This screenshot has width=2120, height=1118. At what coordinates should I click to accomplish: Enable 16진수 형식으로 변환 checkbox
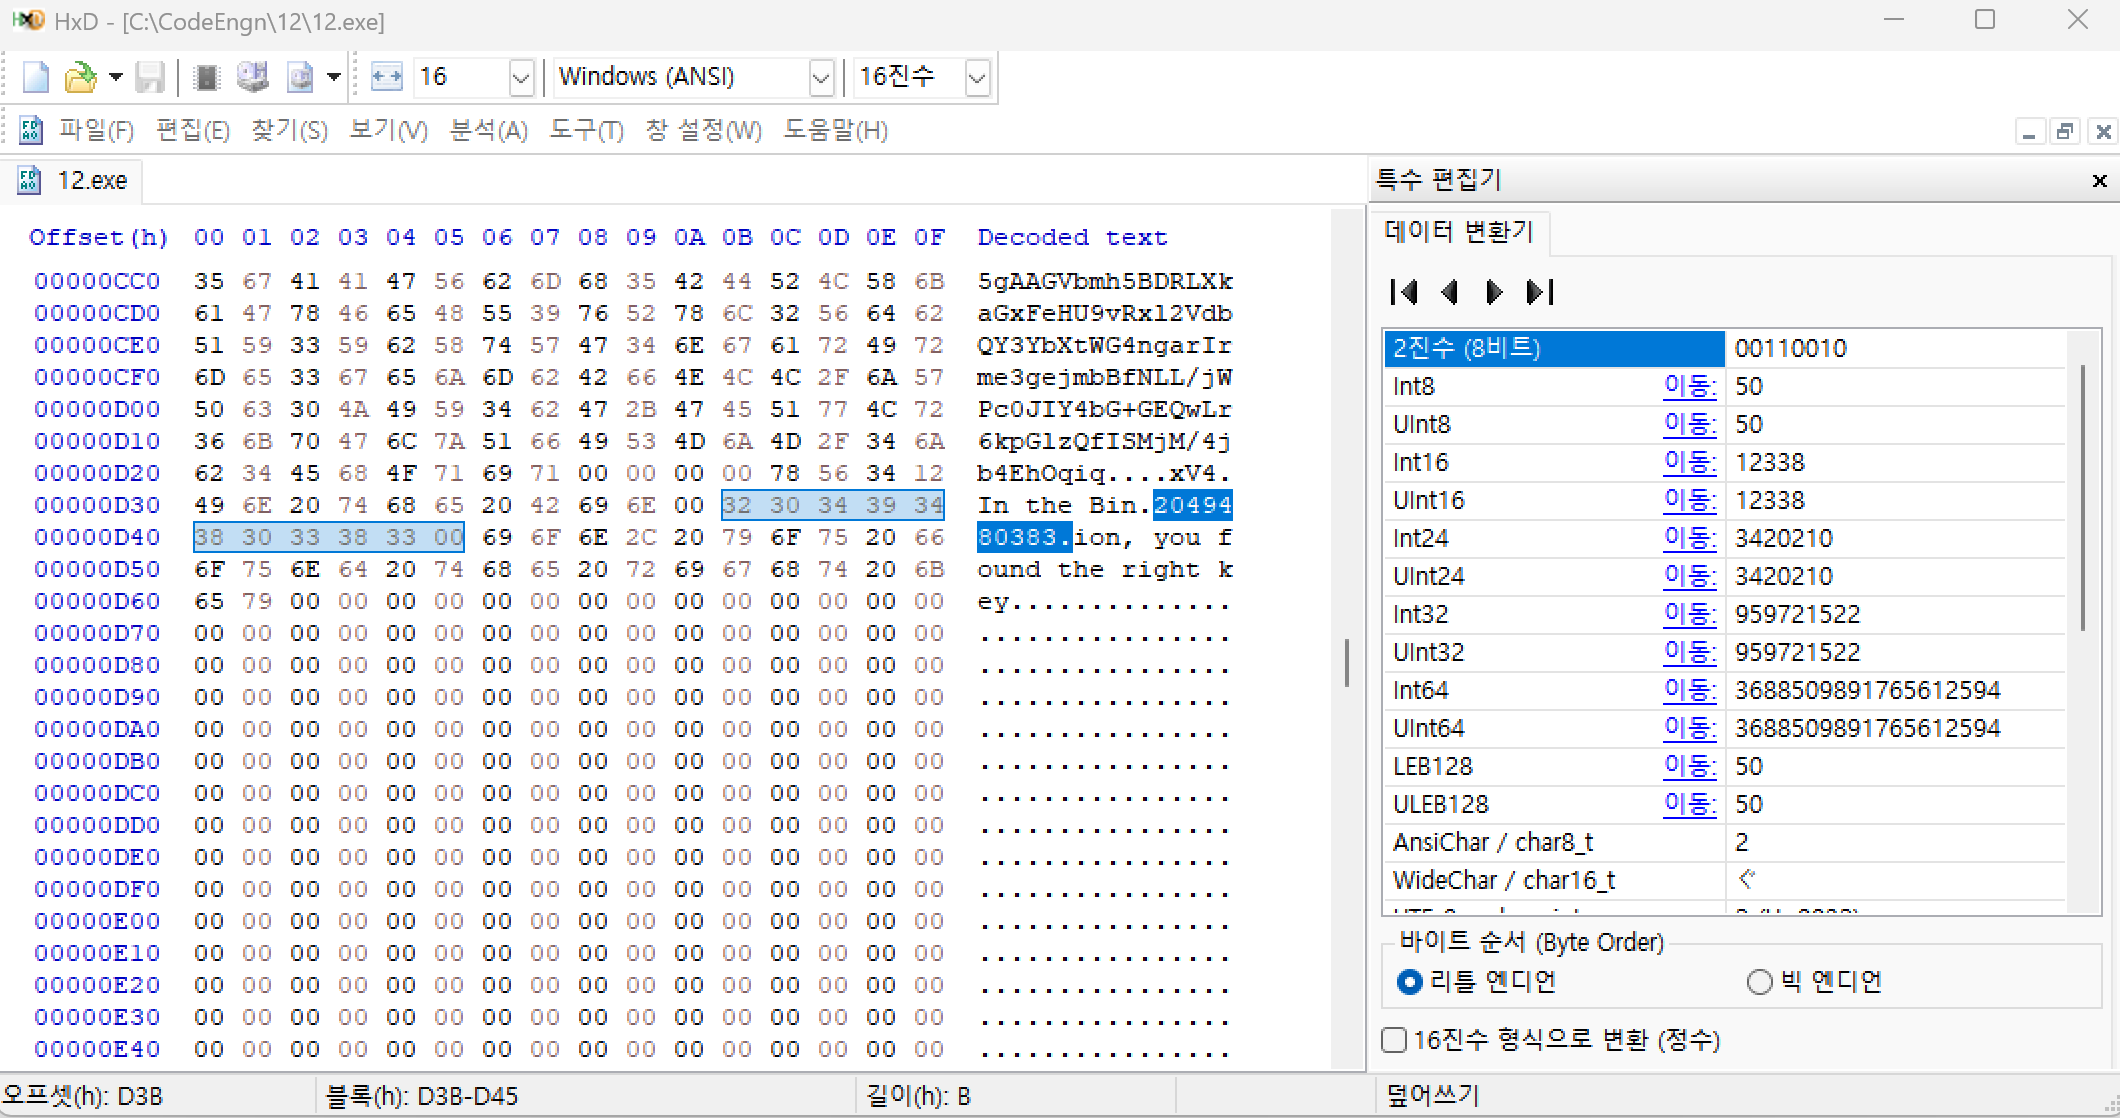pyautogui.click(x=1394, y=1040)
